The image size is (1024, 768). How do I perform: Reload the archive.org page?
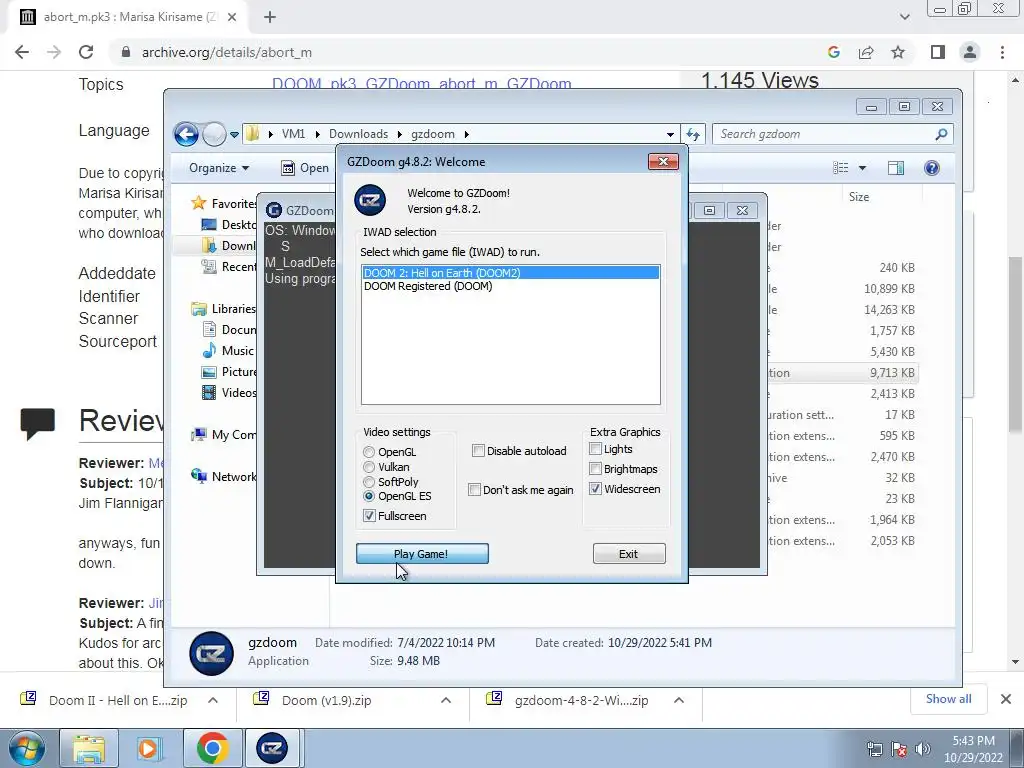coord(86,52)
